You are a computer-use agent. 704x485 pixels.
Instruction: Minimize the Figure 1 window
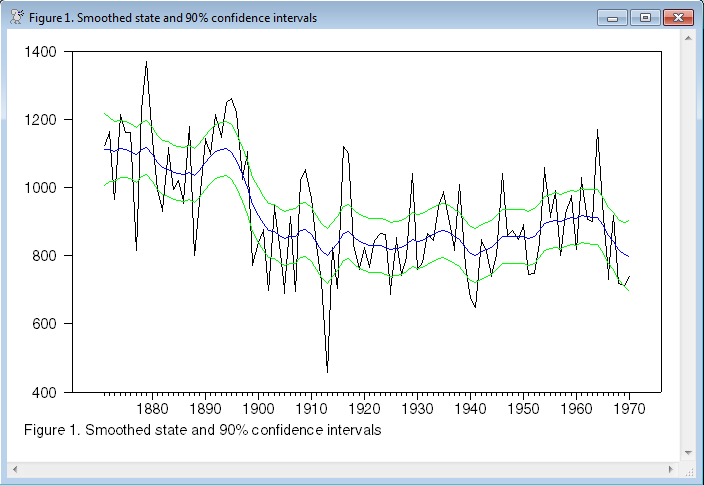tap(611, 17)
